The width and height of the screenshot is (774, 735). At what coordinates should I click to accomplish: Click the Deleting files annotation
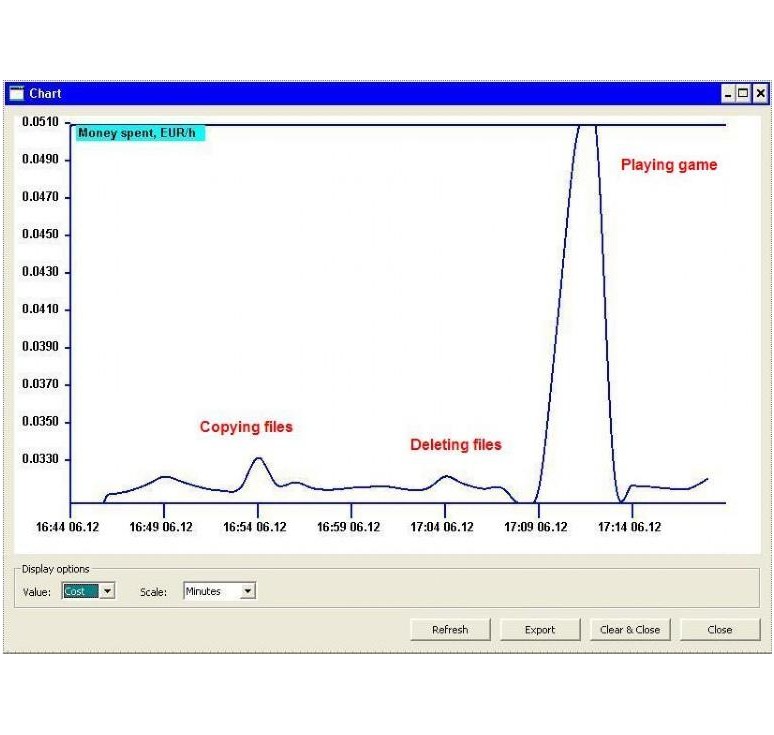[456, 445]
